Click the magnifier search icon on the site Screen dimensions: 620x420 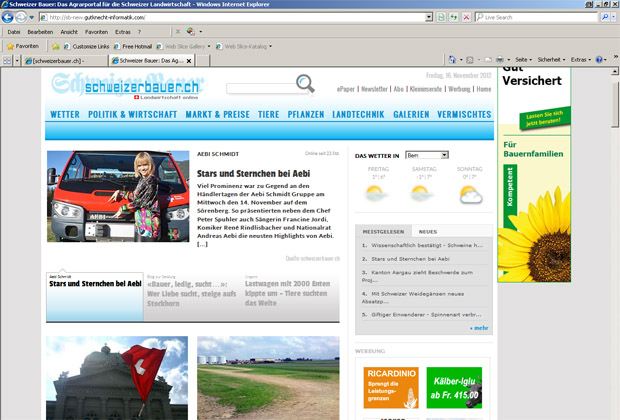click(306, 89)
